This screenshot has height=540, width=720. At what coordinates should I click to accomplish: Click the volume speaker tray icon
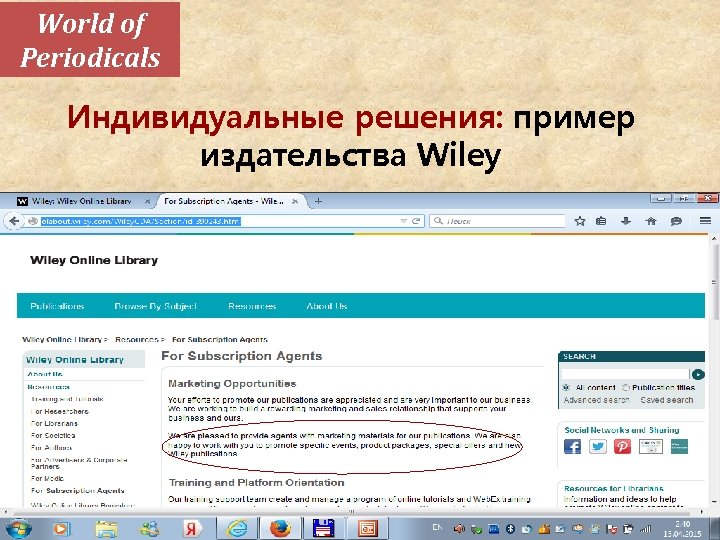tap(460, 529)
